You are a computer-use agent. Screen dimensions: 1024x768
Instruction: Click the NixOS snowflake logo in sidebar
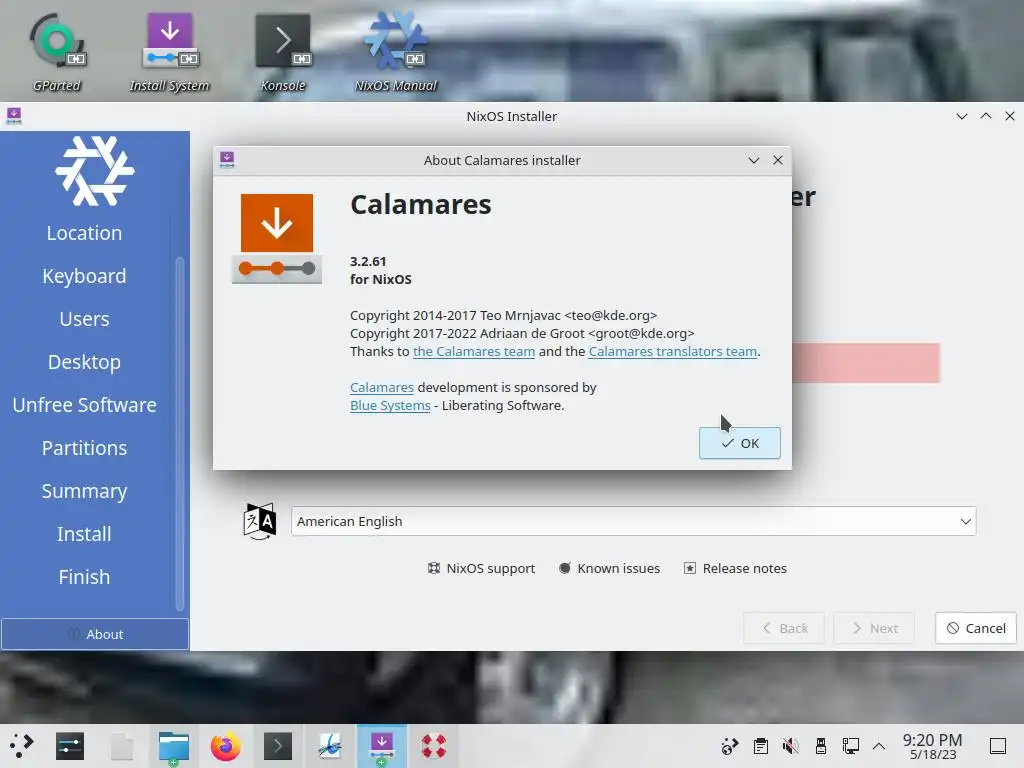point(95,171)
